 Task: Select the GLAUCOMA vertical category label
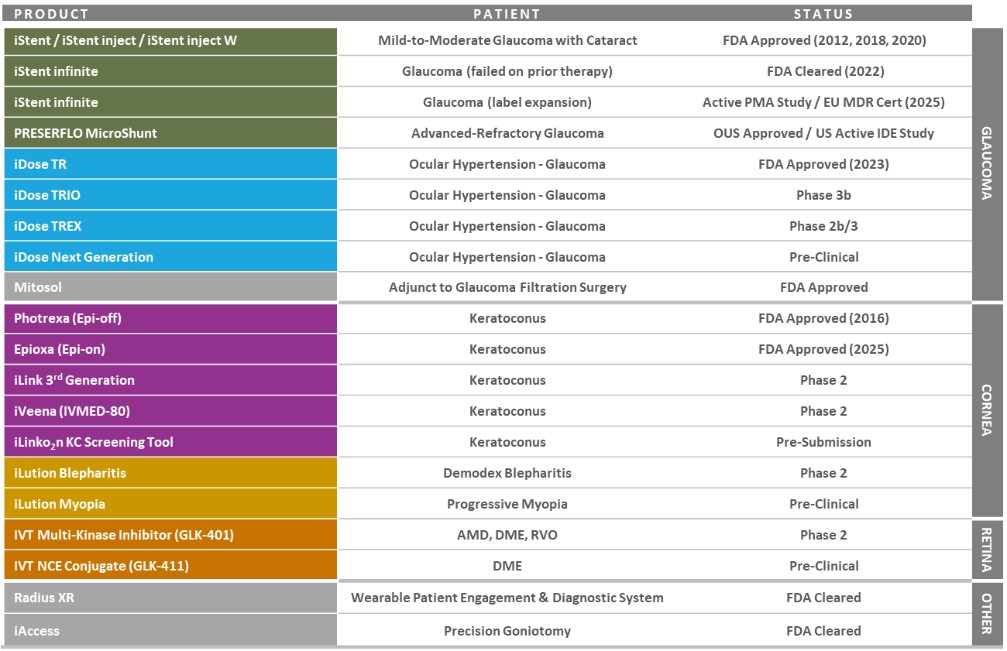(x=988, y=164)
